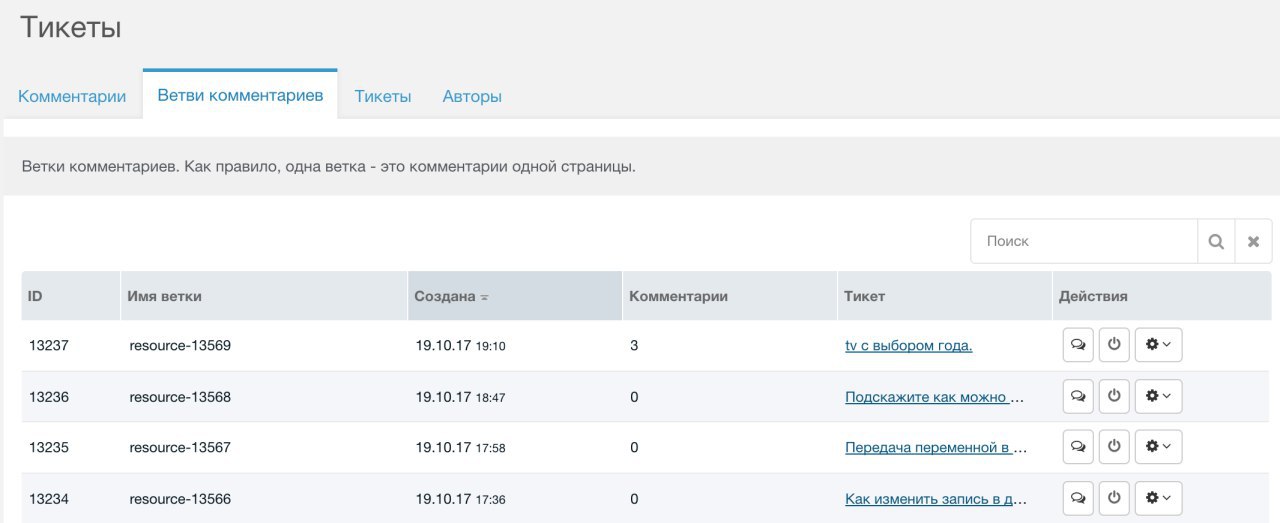The height and width of the screenshot is (523, 1280).
Task: Open comments for branch 13237
Action: 1078,345
